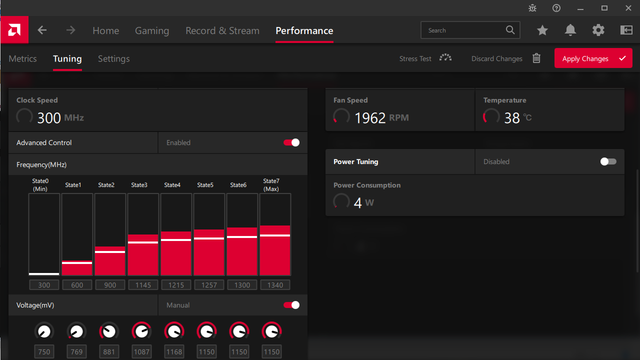The height and width of the screenshot is (360, 640).
Task: Click the 750 voltage value box
Action: click(x=44, y=351)
